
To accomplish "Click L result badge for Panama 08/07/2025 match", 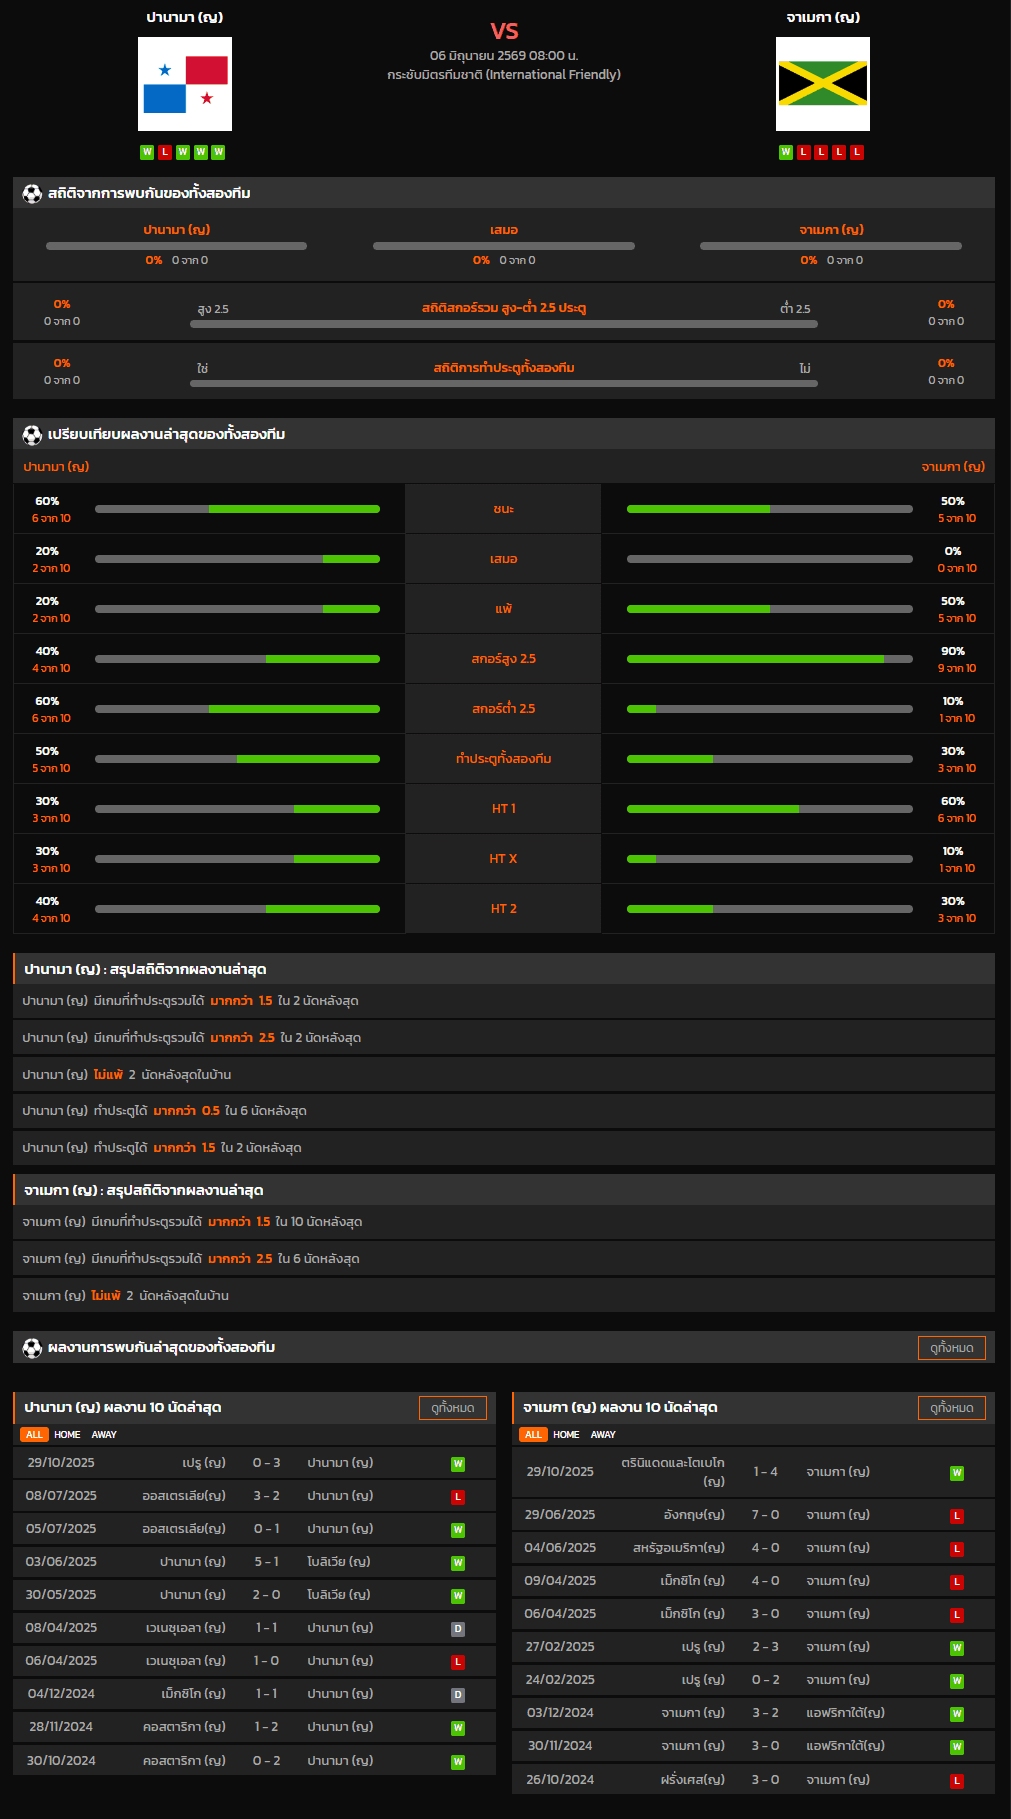I will tap(458, 1497).
